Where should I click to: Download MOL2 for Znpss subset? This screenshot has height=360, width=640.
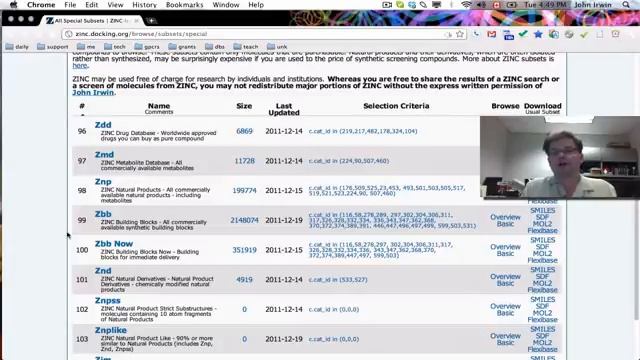[x=542, y=313]
